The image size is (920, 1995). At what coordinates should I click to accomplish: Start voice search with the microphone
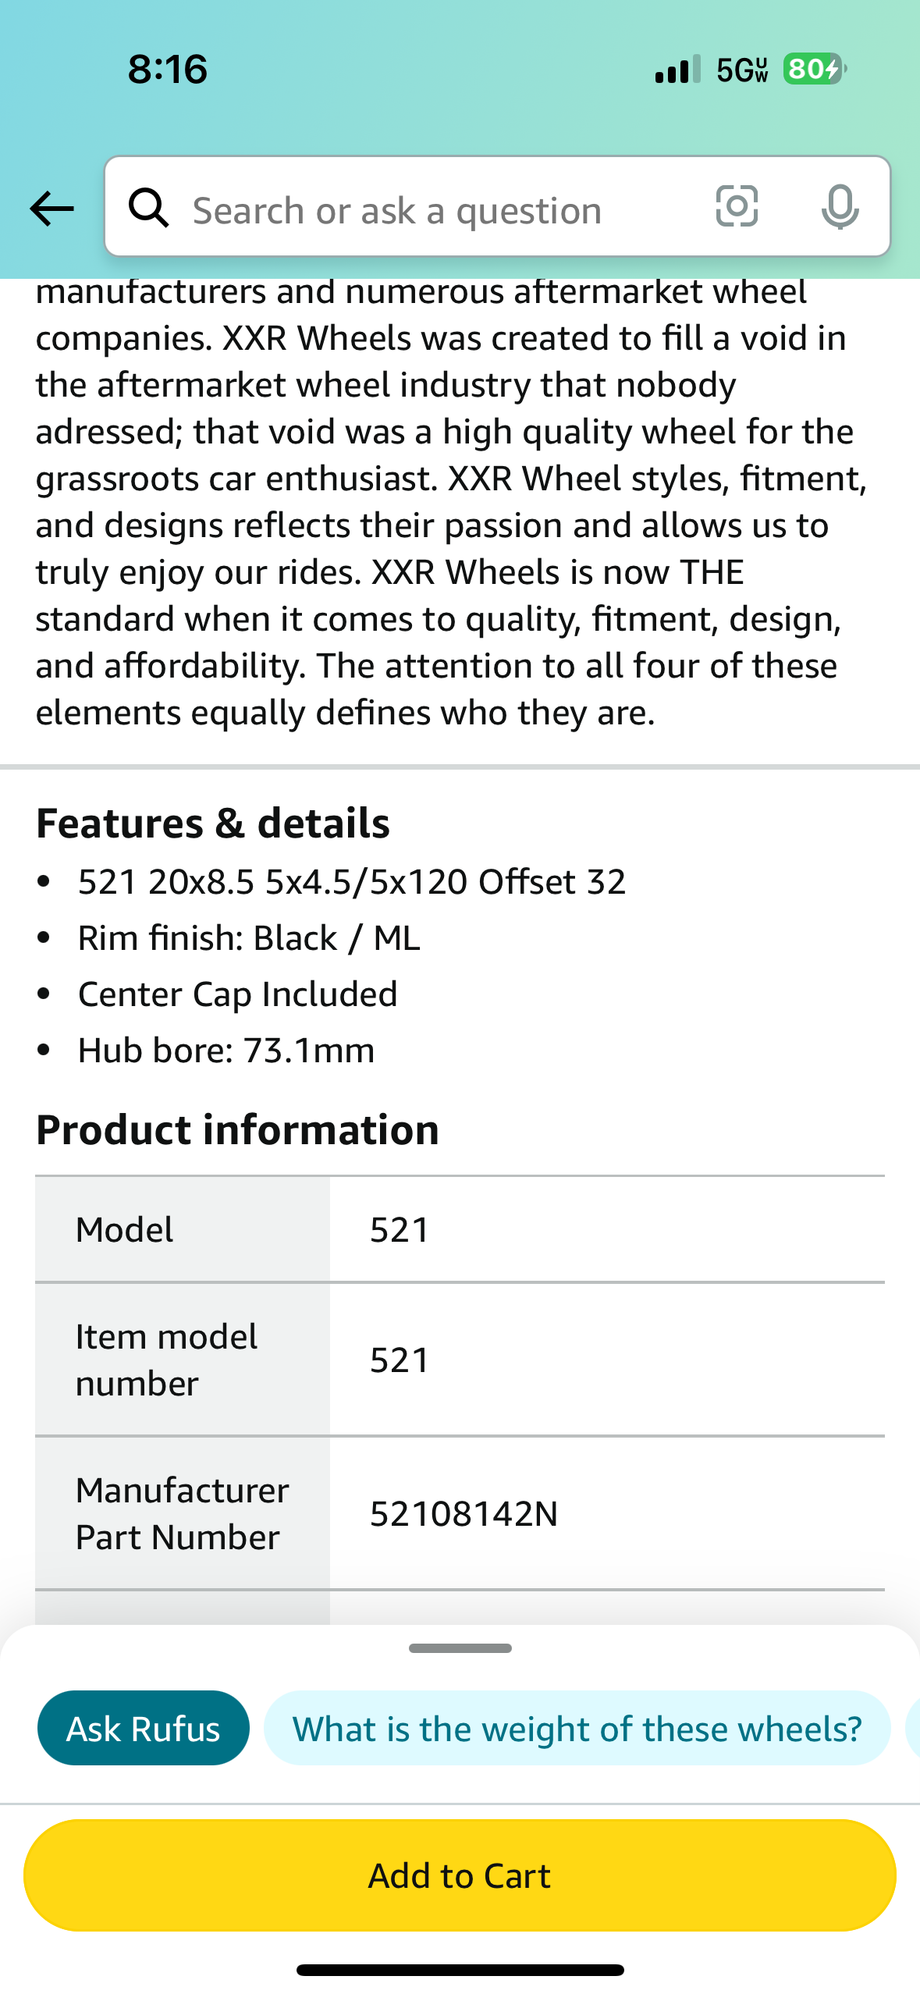839,207
